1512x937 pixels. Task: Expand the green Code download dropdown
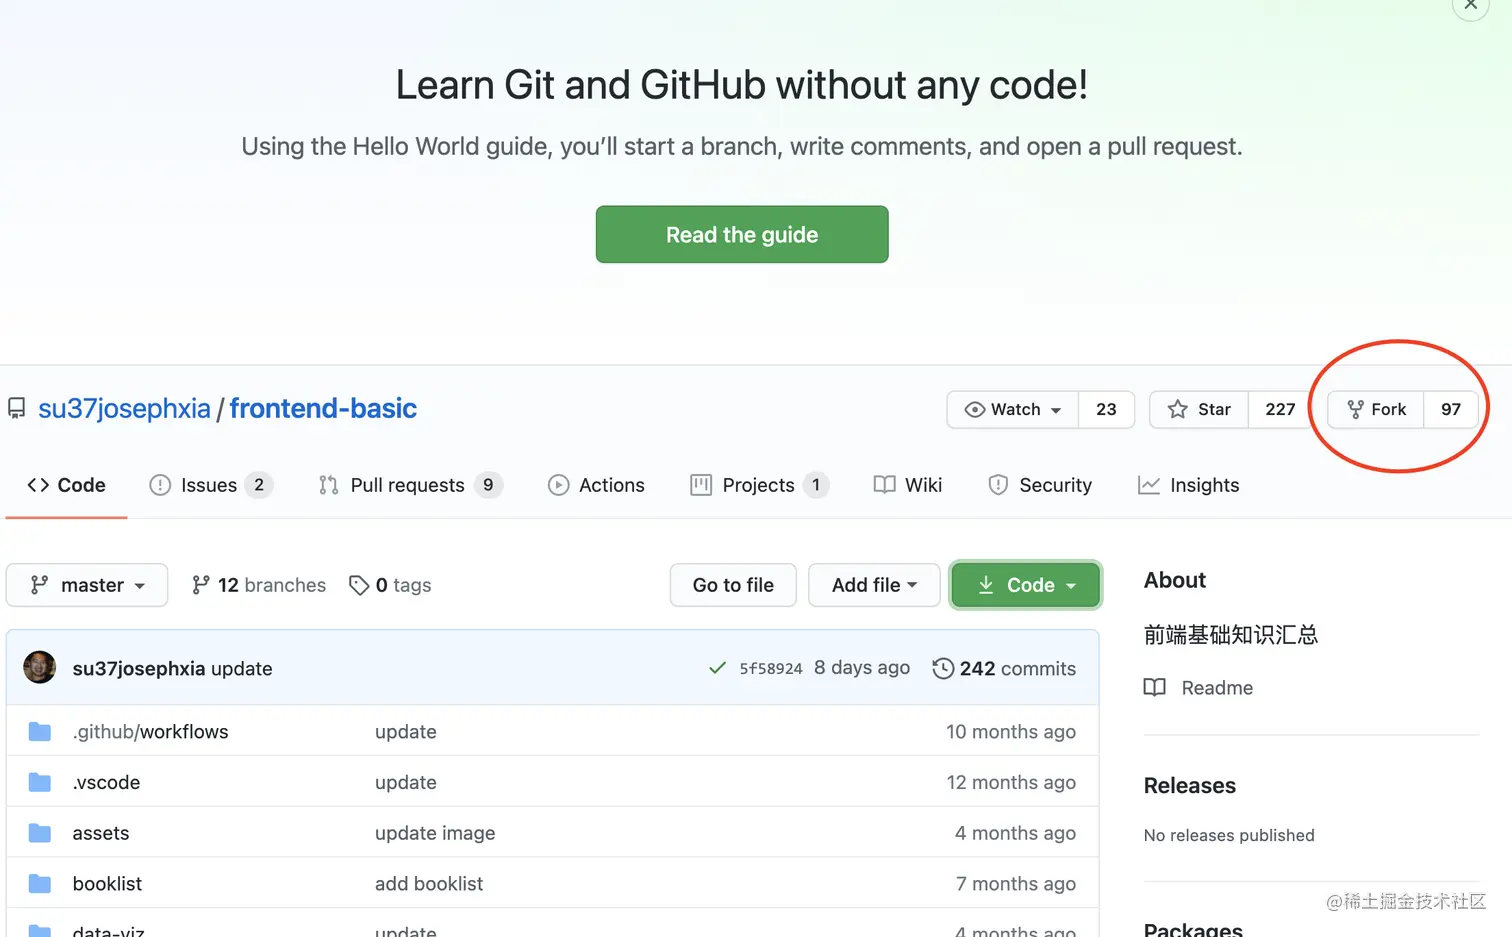coord(1026,585)
